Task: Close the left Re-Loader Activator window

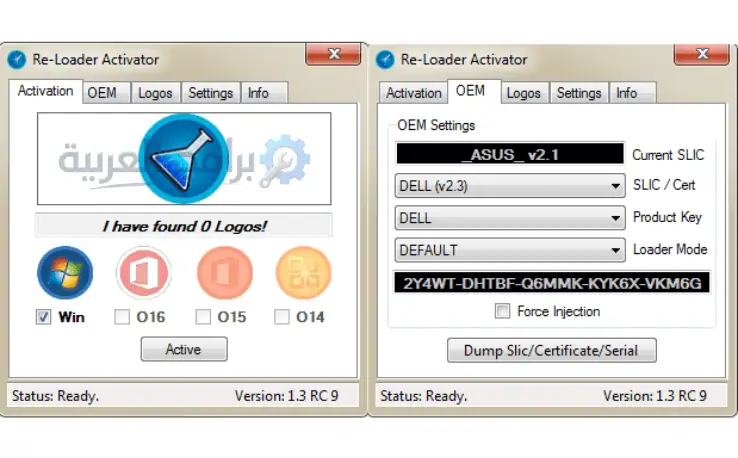Action: click(333, 54)
